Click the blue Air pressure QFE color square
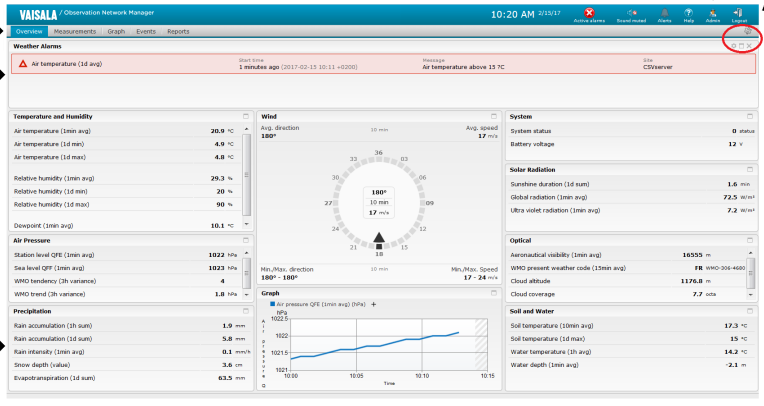This screenshot has height=406, width=764. [270, 303]
